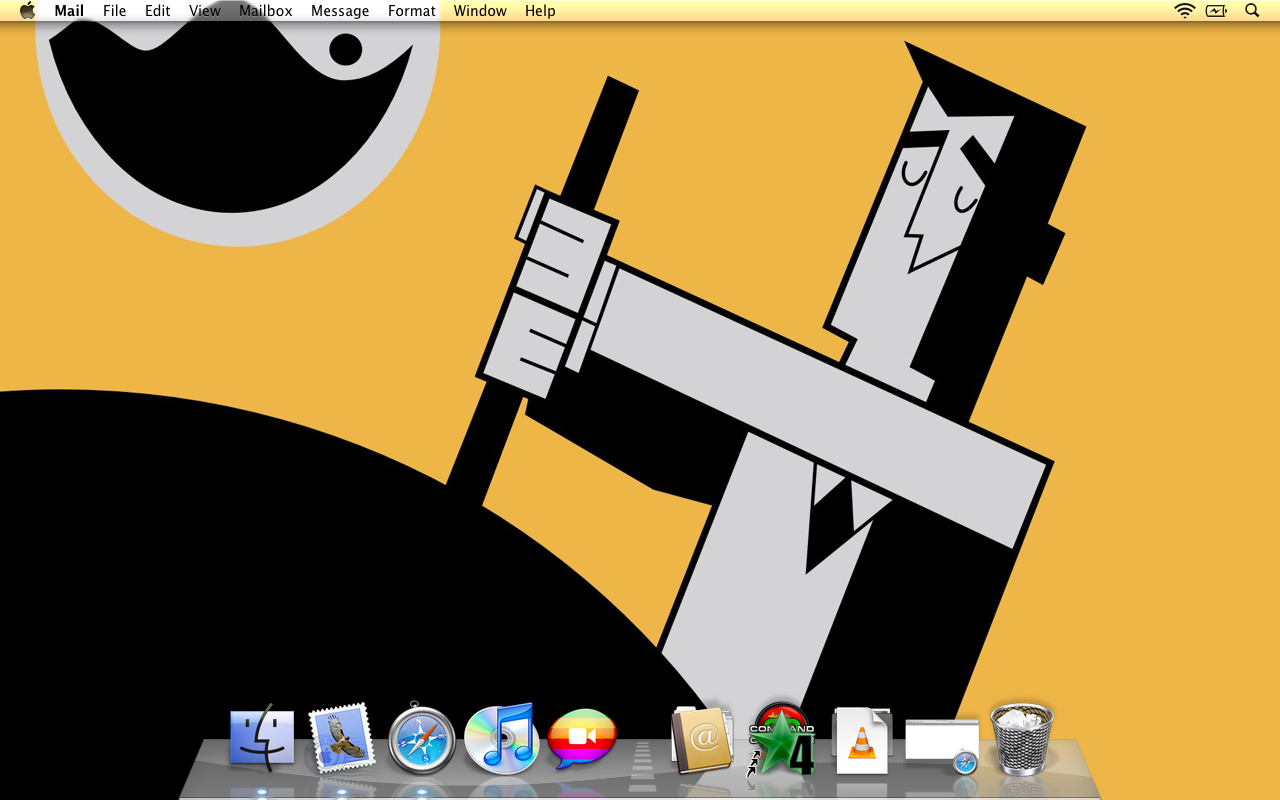Viewport: 1280px width, 800px height.
Task: Open the View menu
Action: (205, 11)
